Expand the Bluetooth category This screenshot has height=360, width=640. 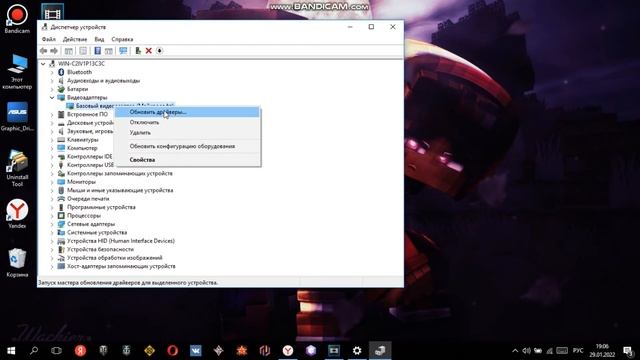52,72
